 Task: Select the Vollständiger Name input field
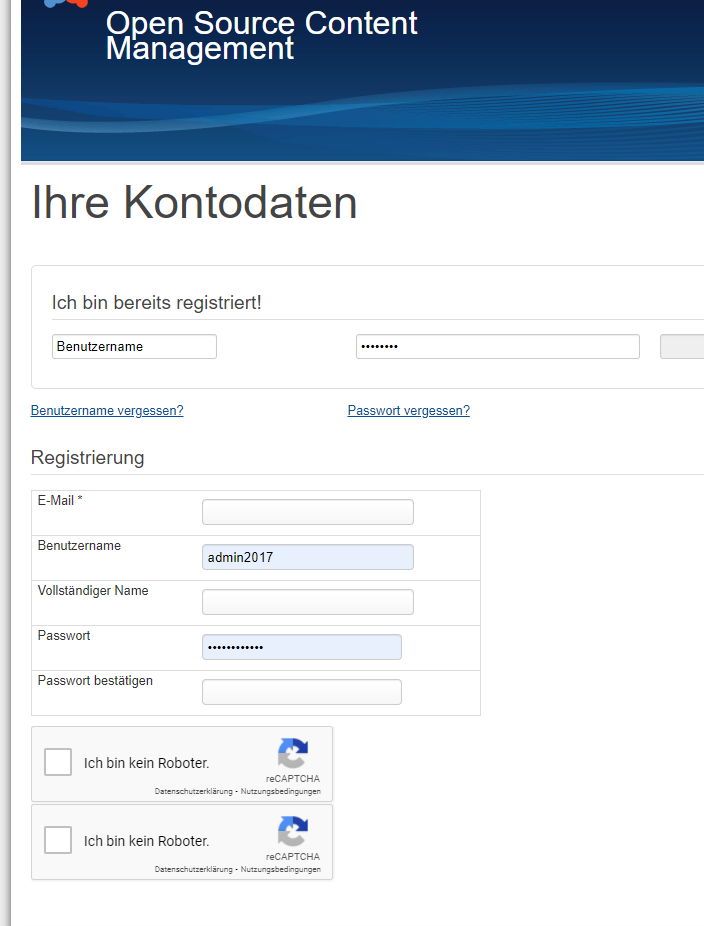pos(307,602)
